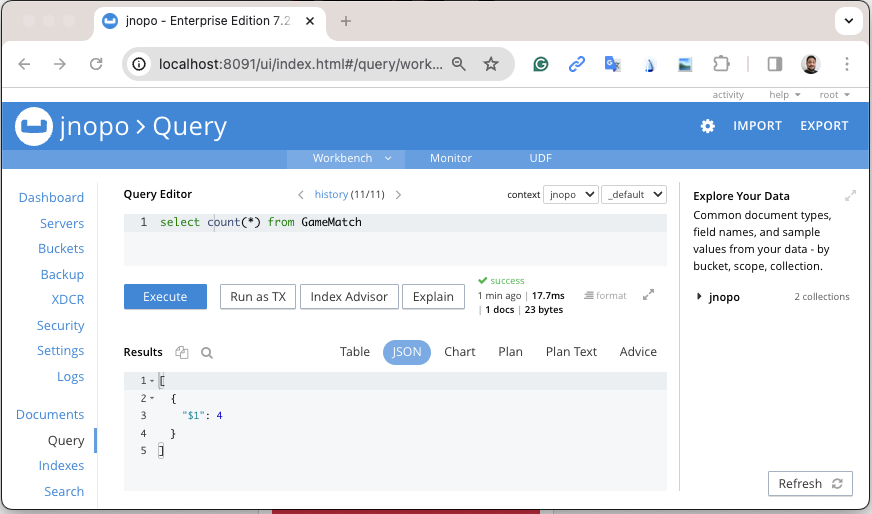
Task: Open the Plan Text view
Action: pyautogui.click(x=571, y=352)
